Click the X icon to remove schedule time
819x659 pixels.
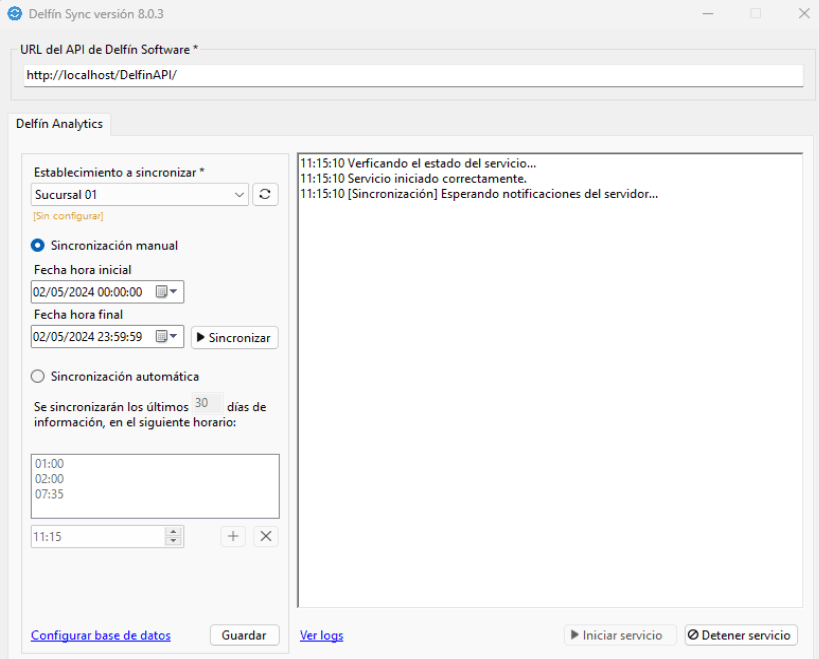click(265, 536)
